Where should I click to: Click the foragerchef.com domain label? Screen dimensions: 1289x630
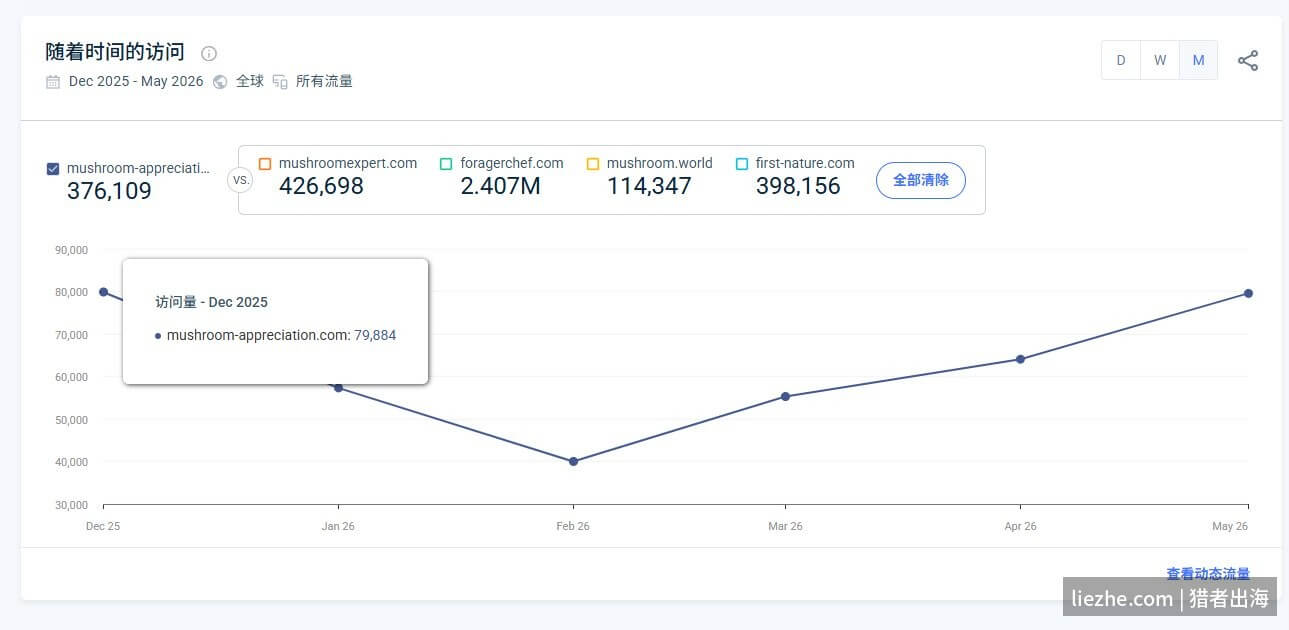(512, 163)
